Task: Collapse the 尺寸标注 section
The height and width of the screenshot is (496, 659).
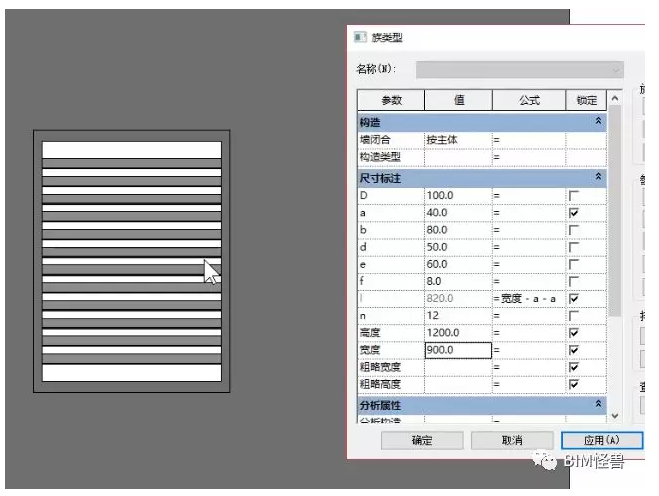Action: coord(598,176)
